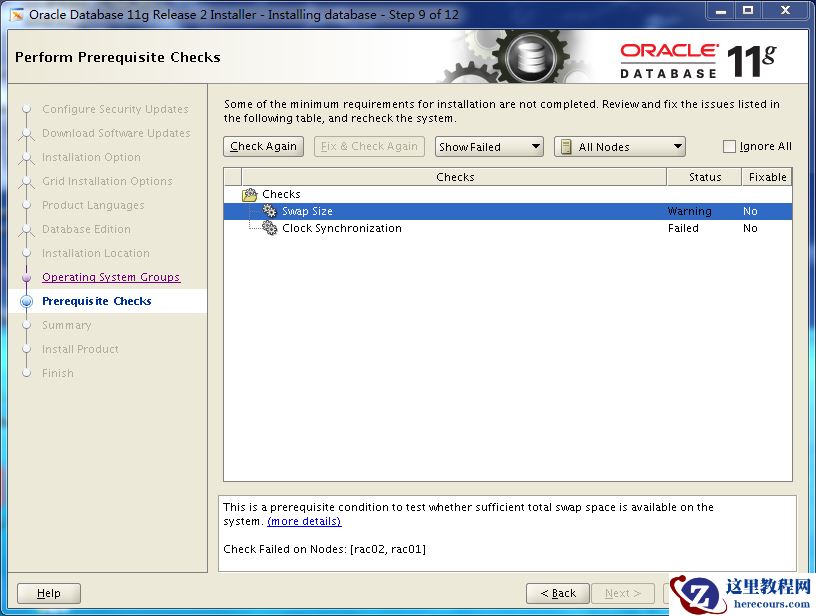Select the Checks root tree node

pos(281,194)
